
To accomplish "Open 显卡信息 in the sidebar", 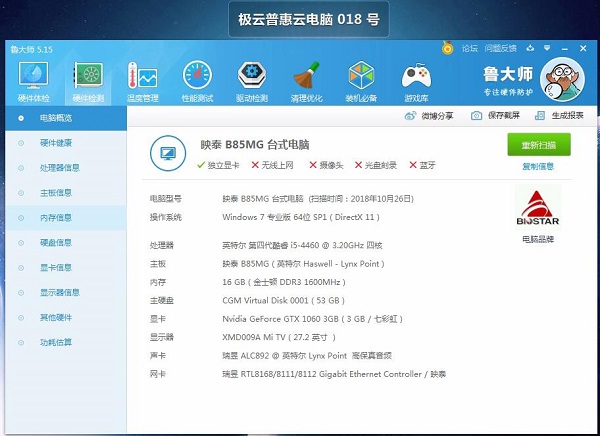I will 66,268.
